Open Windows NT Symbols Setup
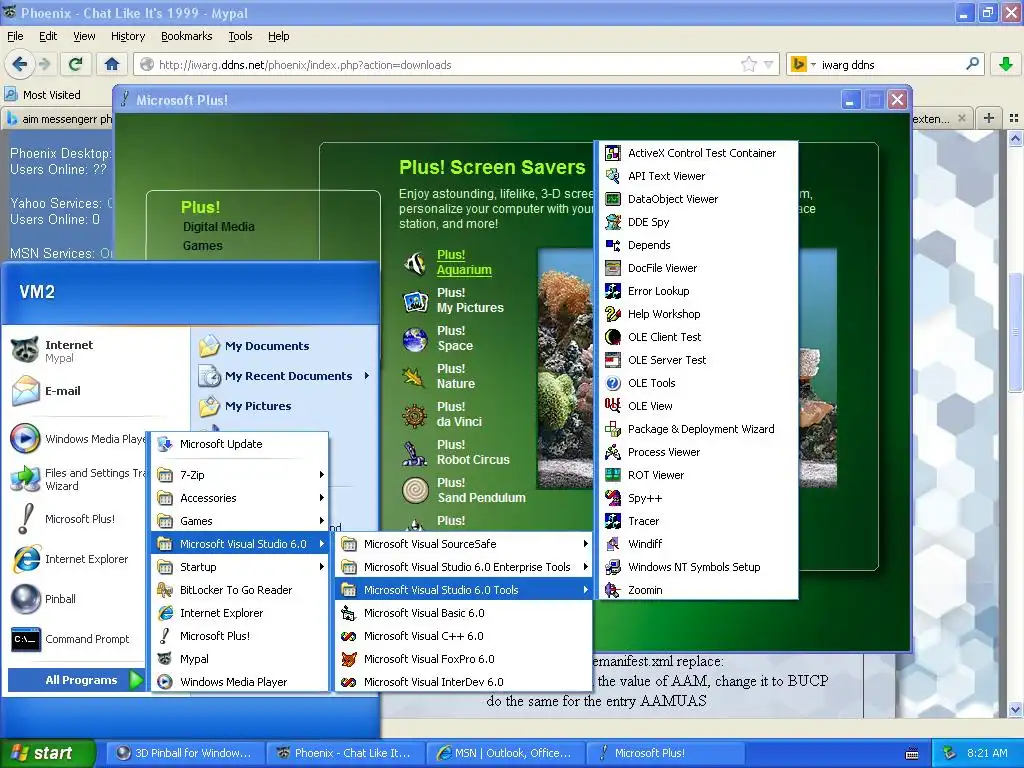The height and width of the screenshot is (768, 1024). pyautogui.click(x=698, y=567)
